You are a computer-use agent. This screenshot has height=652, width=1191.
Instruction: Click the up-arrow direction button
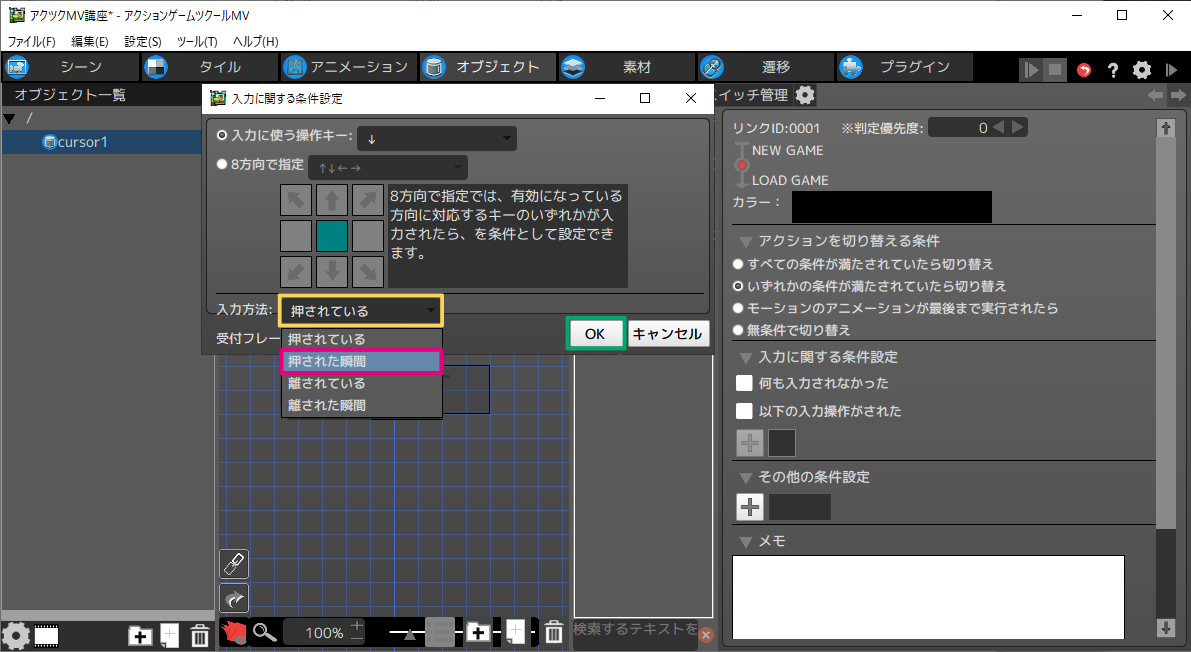point(332,200)
